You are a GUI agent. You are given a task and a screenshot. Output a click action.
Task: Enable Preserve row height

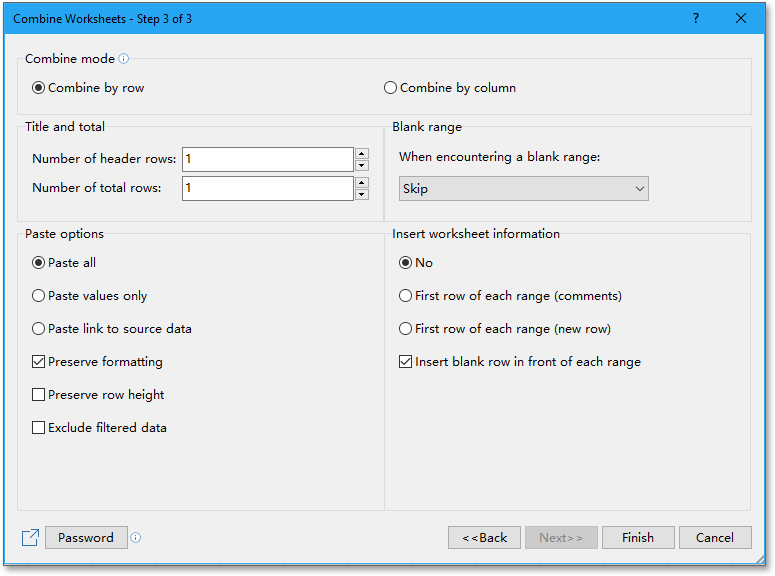click(x=98, y=395)
